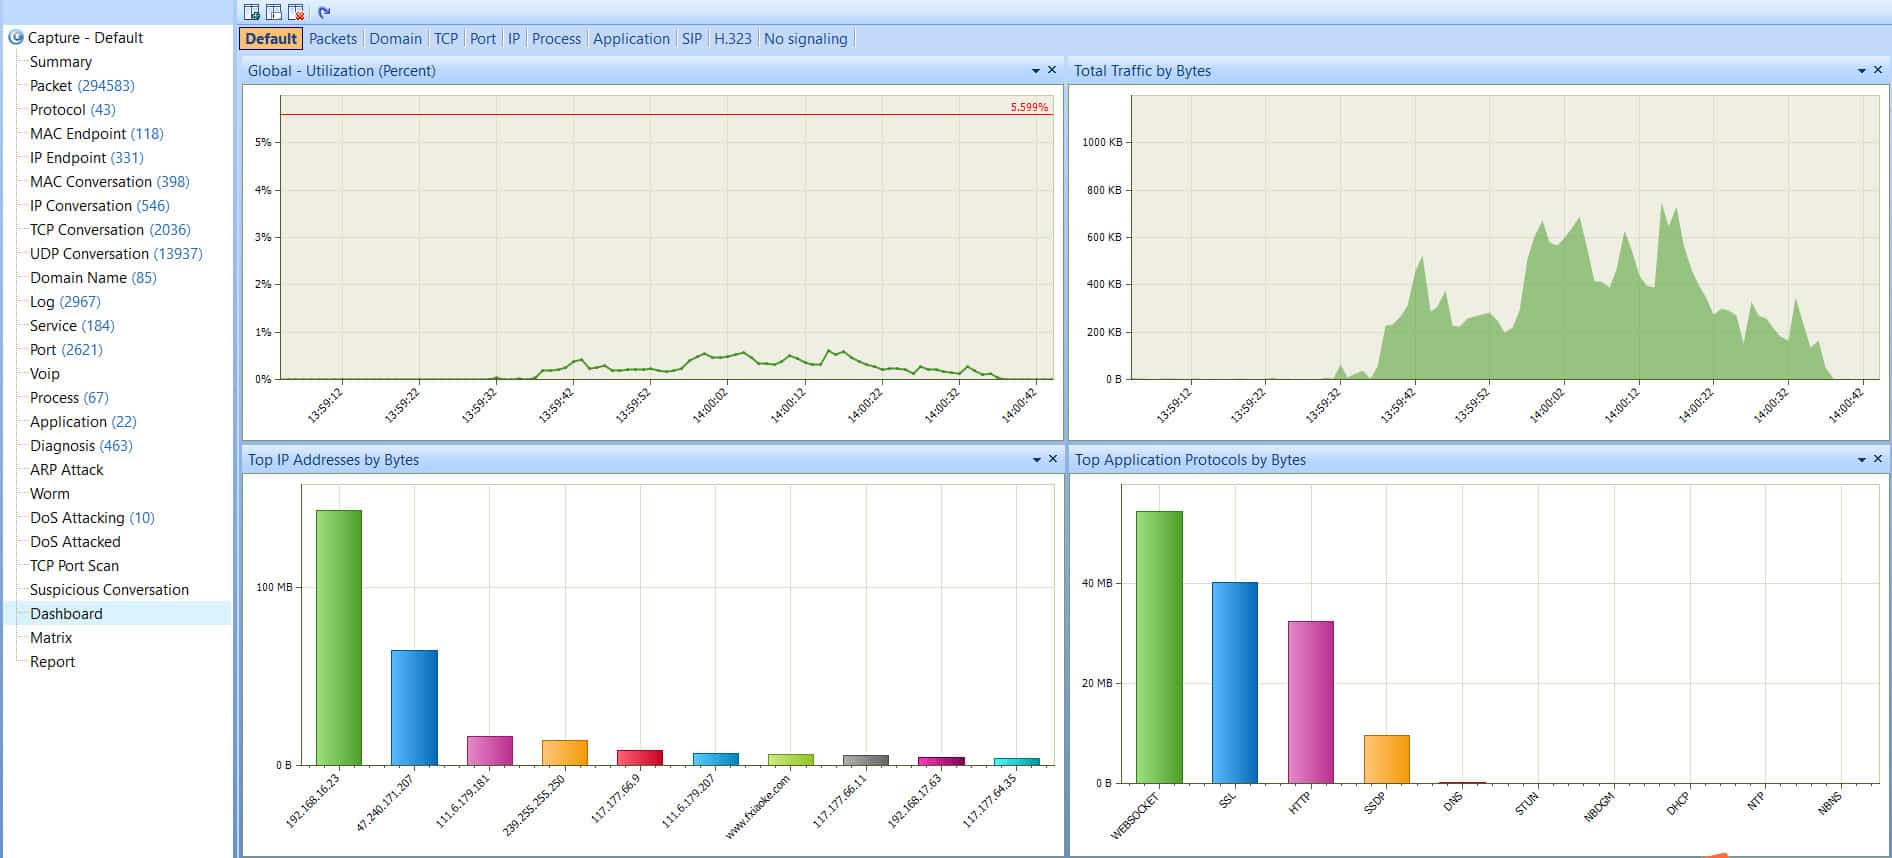The image size is (1892, 858).
Task: Open Total Traffic by Bytes dropdown arrow
Action: pos(1862,71)
